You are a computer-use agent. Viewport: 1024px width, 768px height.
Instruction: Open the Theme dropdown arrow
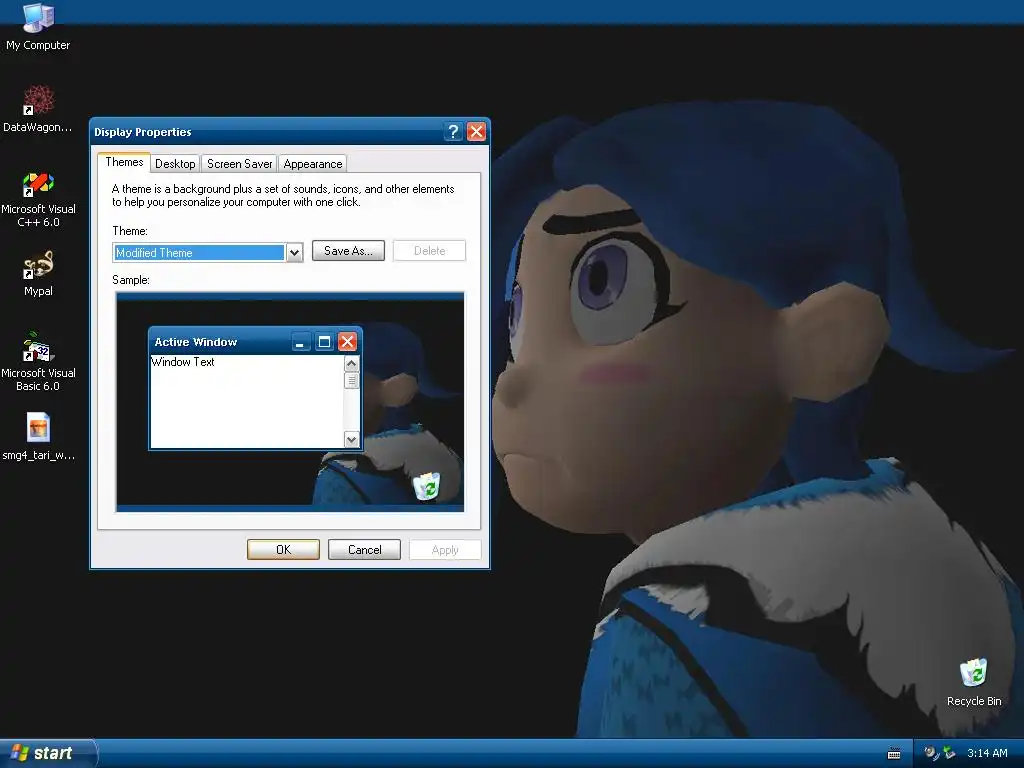click(x=295, y=253)
